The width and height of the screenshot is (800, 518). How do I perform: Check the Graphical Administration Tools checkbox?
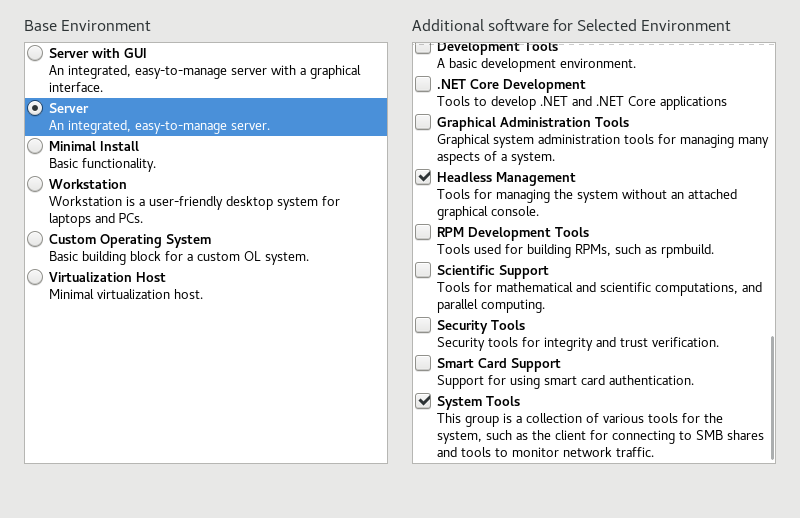(423, 122)
